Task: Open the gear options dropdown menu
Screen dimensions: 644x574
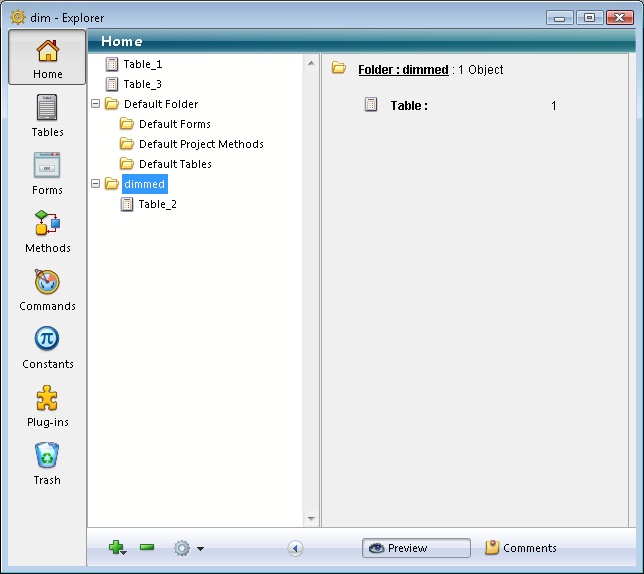Action: pyautogui.click(x=188, y=548)
